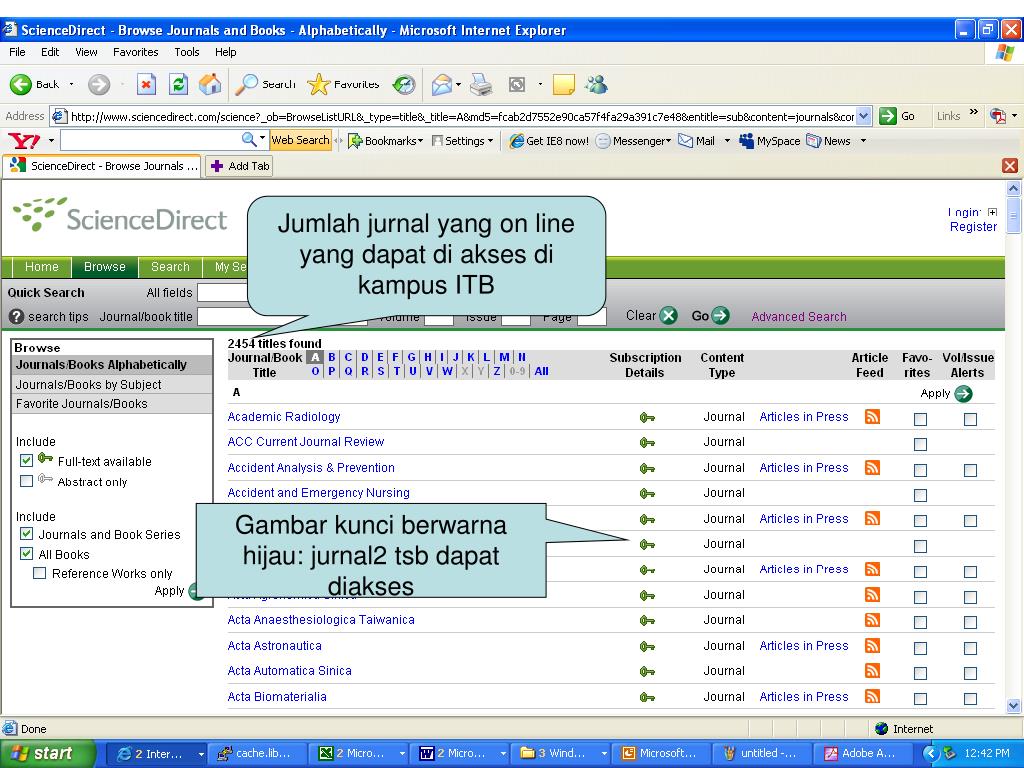Open the Mail envelope toolbar icon
The height and width of the screenshot is (768, 1024).
coord(441,84)
